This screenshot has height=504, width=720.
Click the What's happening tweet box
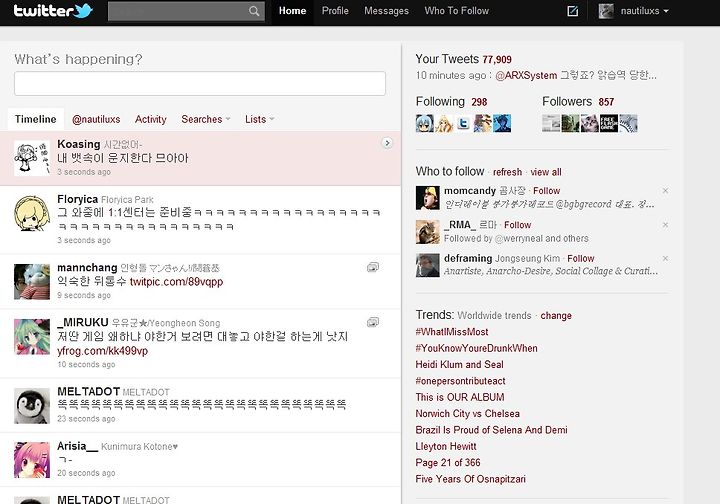[x=200, y=83]
